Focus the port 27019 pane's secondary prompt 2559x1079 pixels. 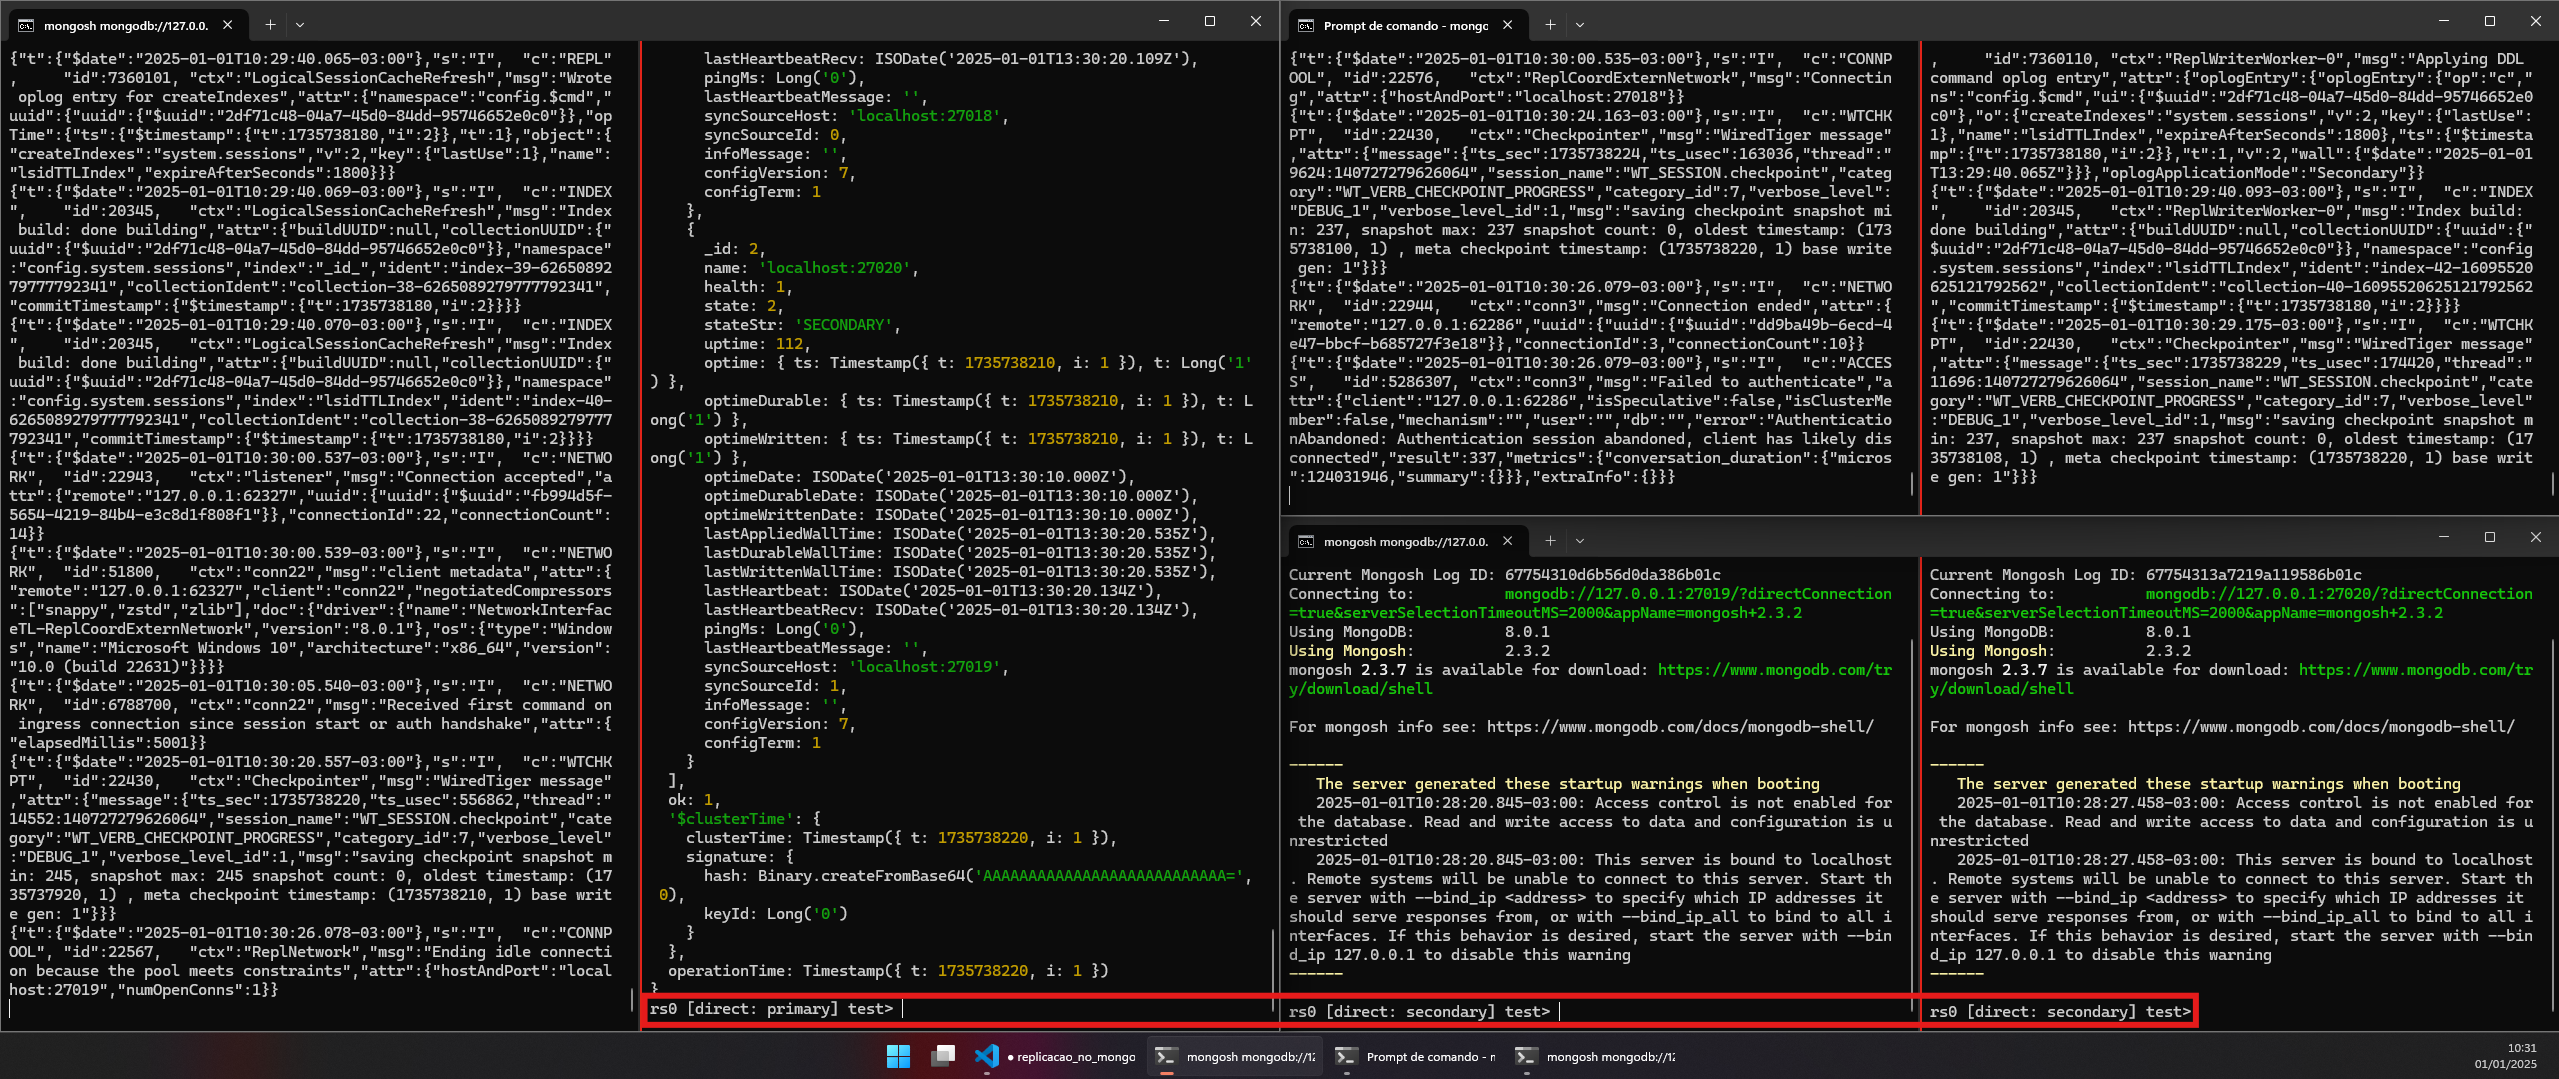(x=1419, y=1012)
